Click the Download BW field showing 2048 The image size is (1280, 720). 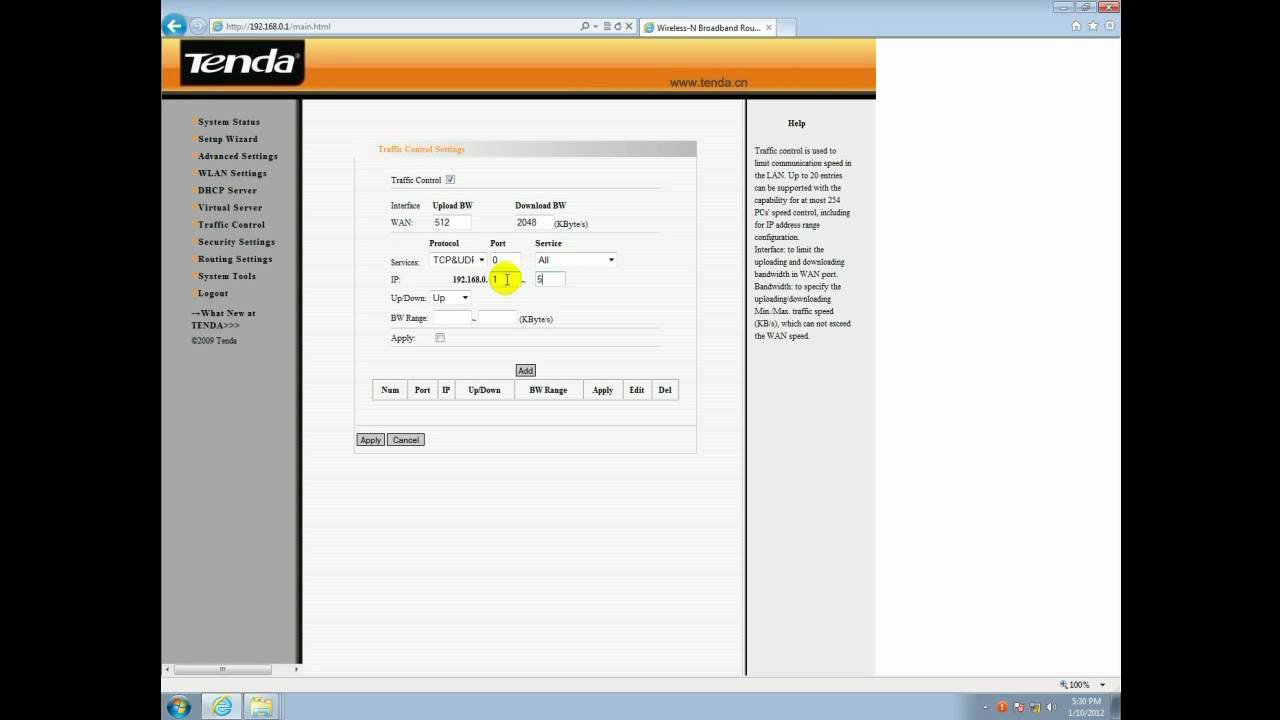[533, 223]
